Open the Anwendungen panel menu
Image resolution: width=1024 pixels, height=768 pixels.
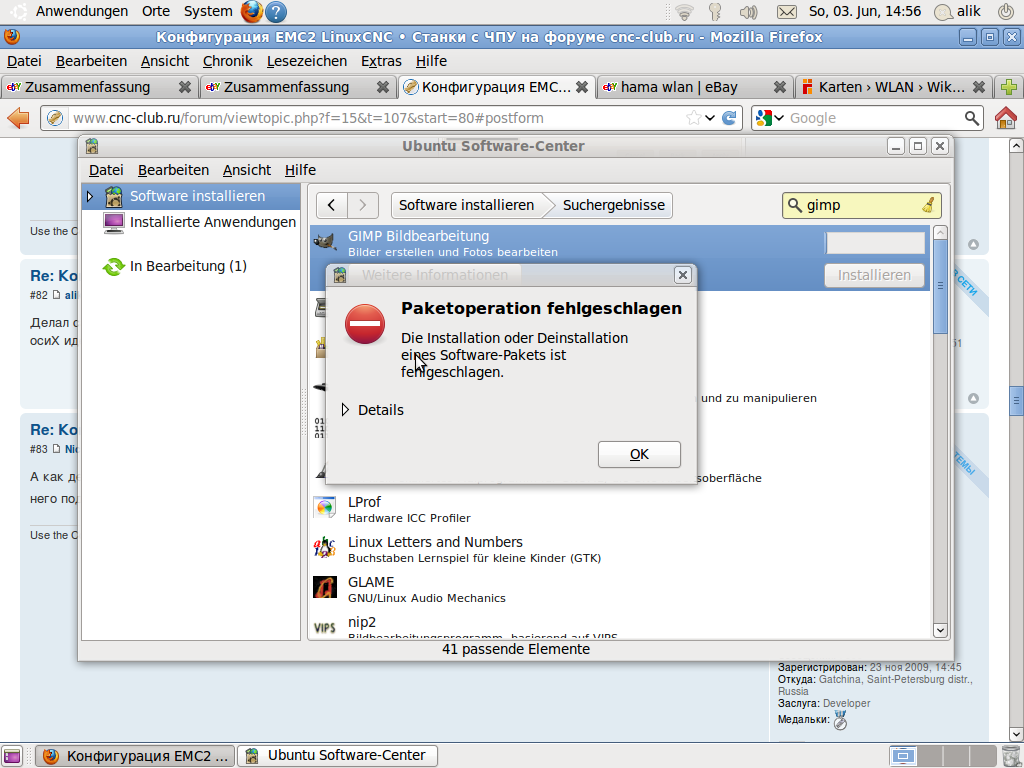pos(82,11)
